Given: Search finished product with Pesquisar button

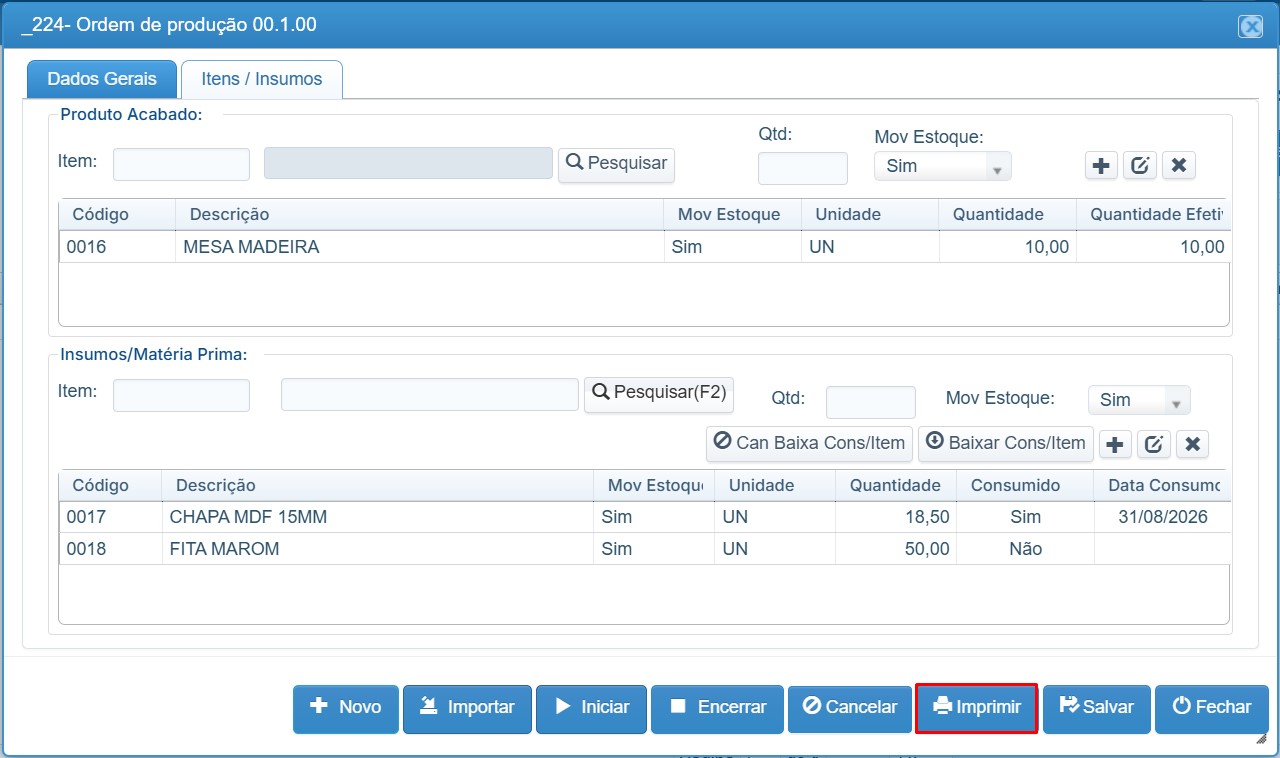Looking at the screenshot, I should 616,164.
